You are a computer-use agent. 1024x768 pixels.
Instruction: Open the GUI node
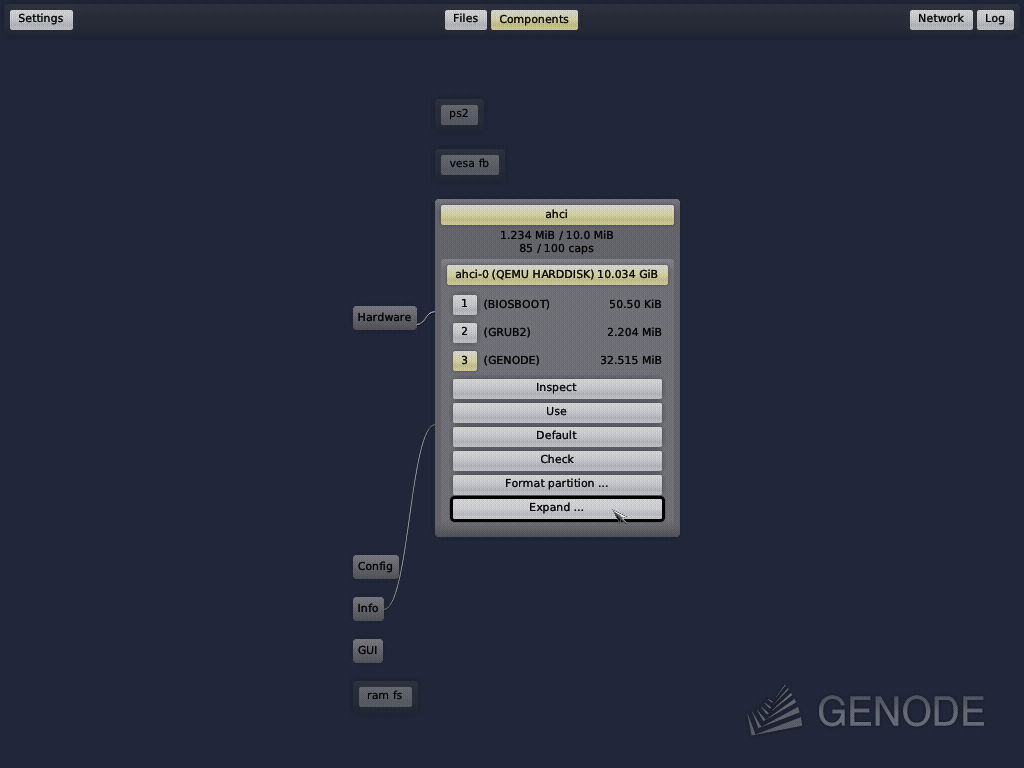tap(367, 650)
